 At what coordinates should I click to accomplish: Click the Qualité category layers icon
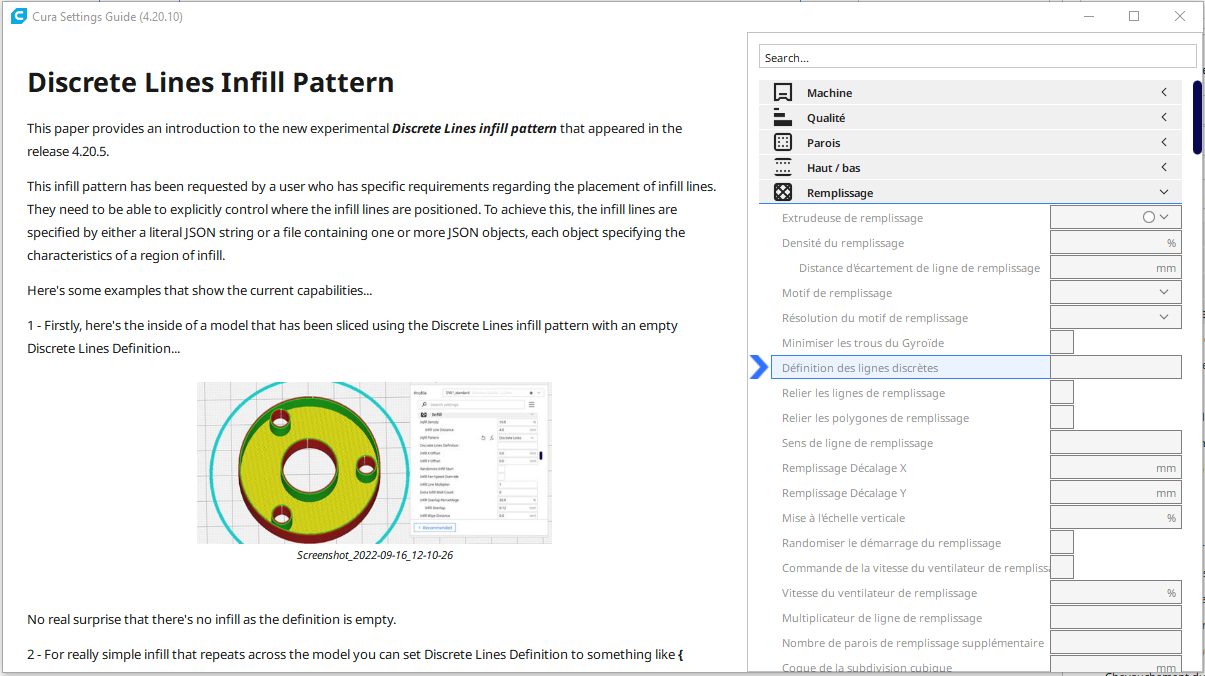point(783,118)
